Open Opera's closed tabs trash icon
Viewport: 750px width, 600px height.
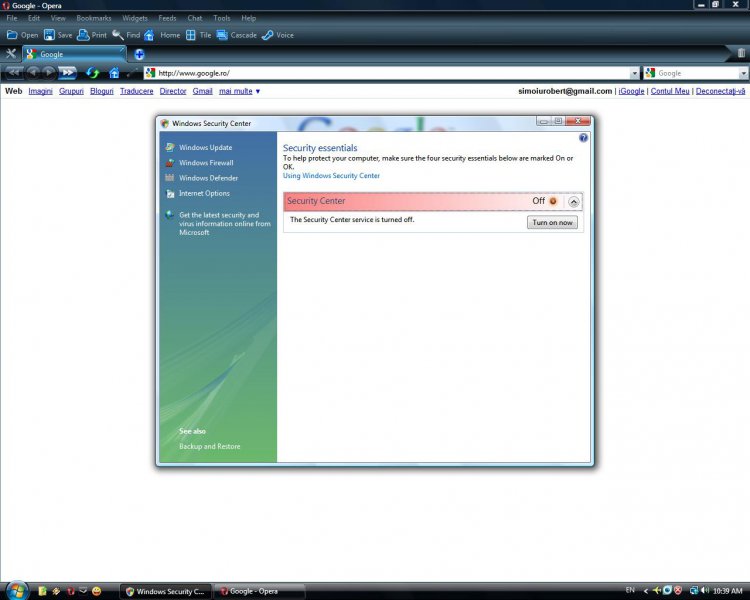741,53
